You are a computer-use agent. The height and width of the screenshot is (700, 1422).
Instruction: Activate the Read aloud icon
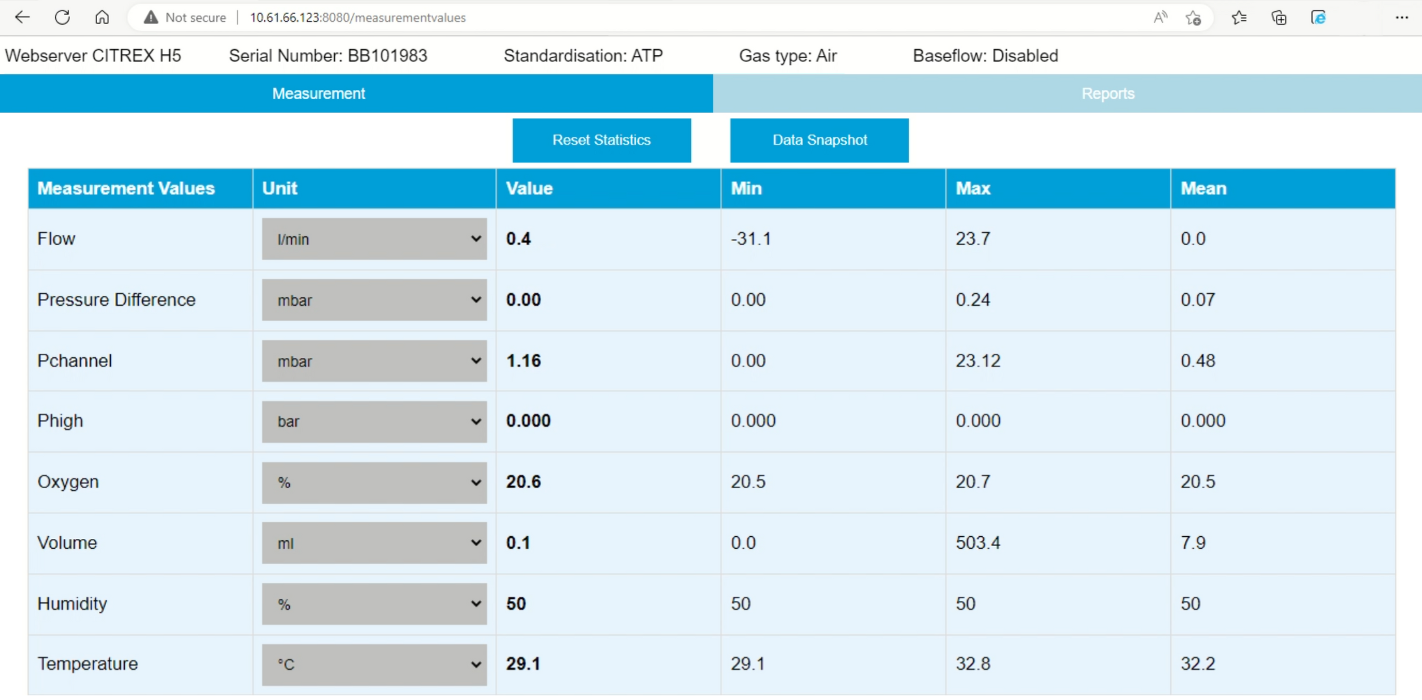pyautogui.click(x=1161, y=17)
